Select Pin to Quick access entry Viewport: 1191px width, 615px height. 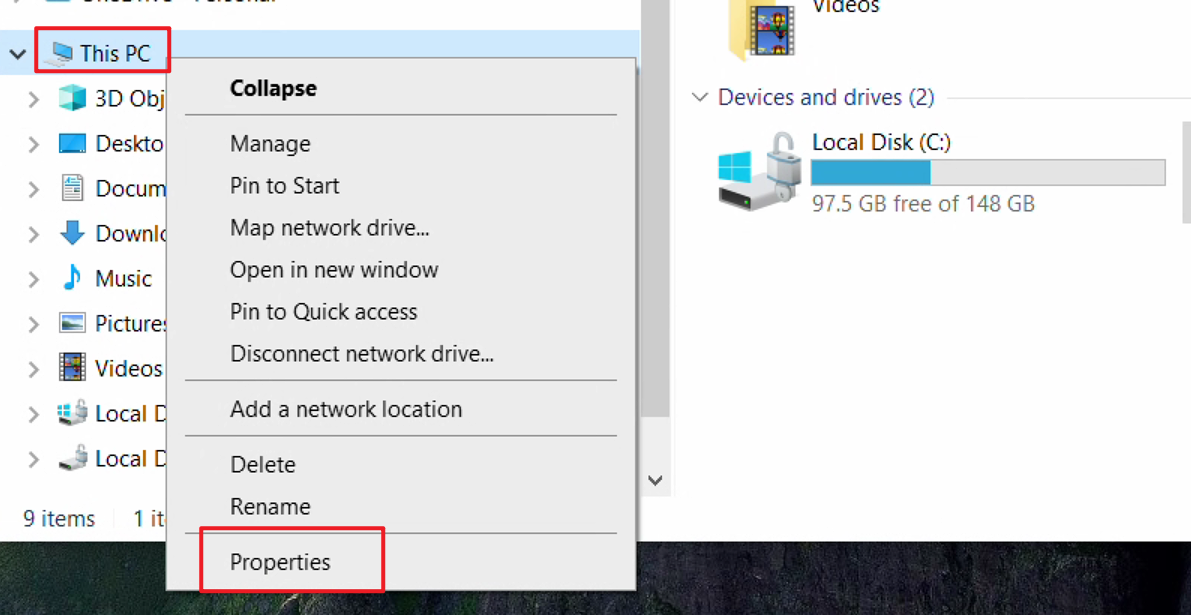click(324, 311)
